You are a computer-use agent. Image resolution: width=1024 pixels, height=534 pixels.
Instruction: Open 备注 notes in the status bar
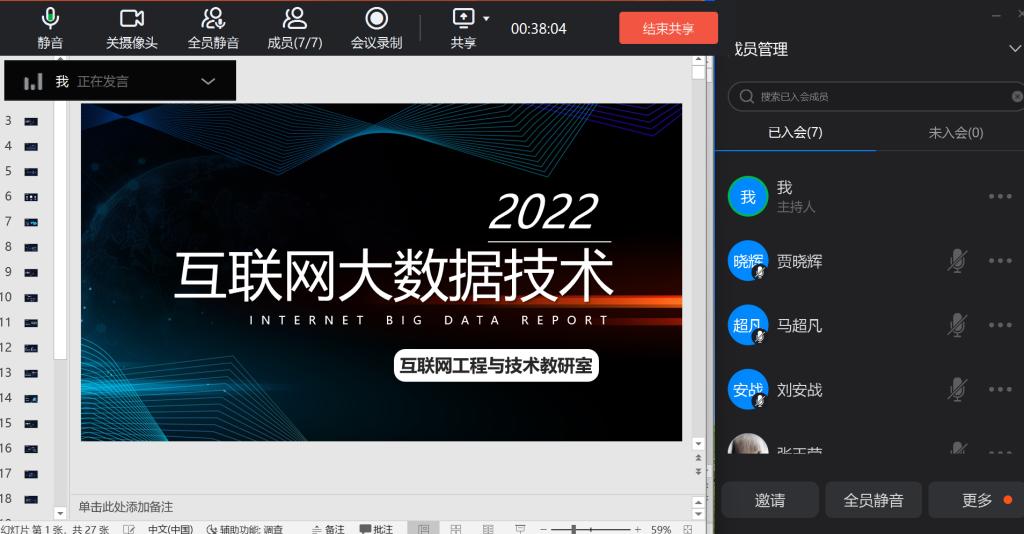(x=328, y=528)
